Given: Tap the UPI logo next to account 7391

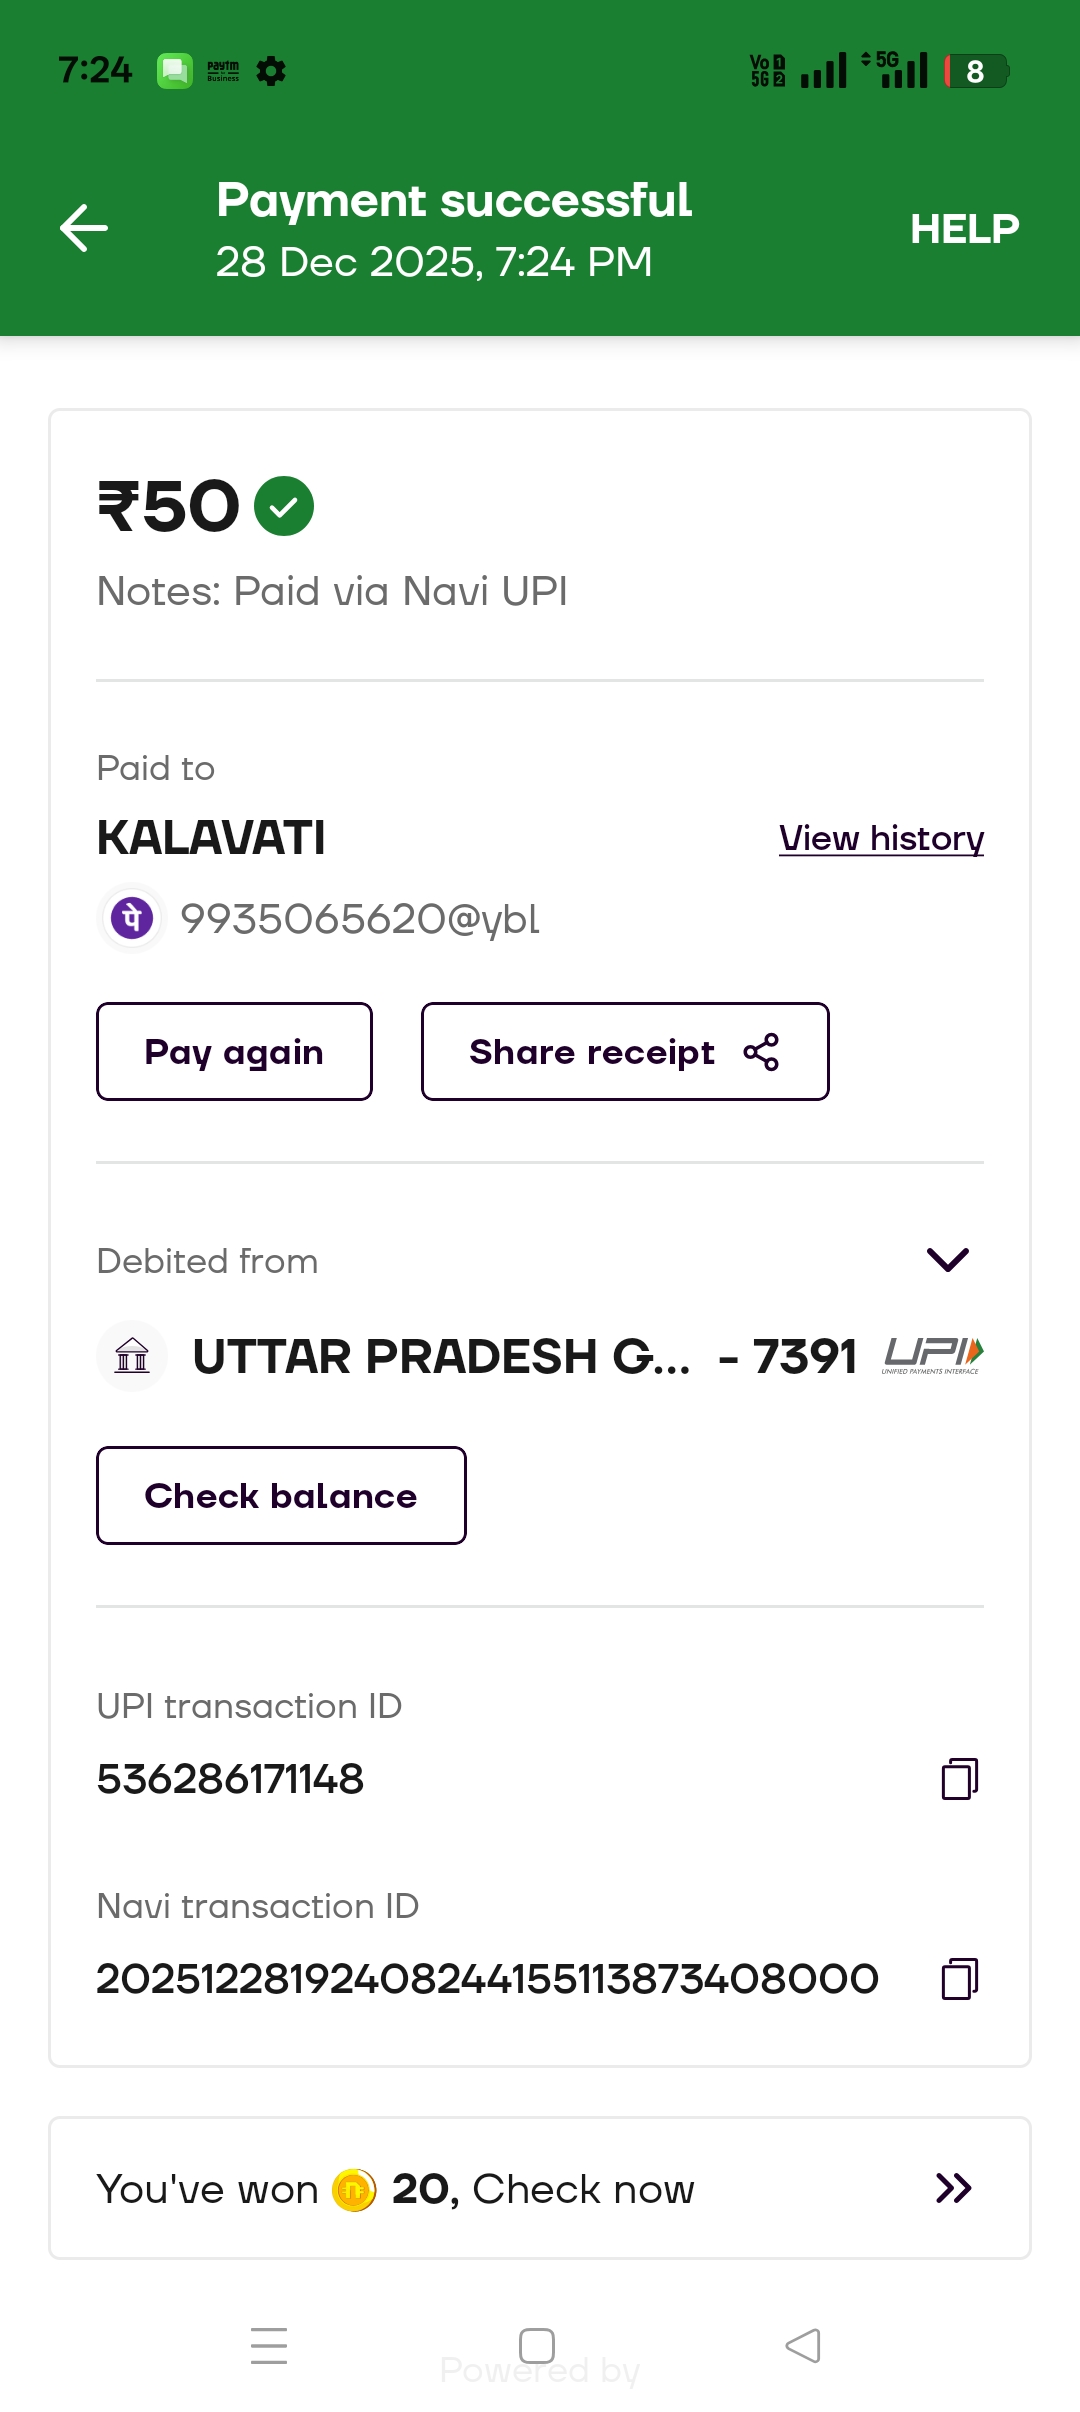Looking at the screenshot, I should pos(933,1356).
